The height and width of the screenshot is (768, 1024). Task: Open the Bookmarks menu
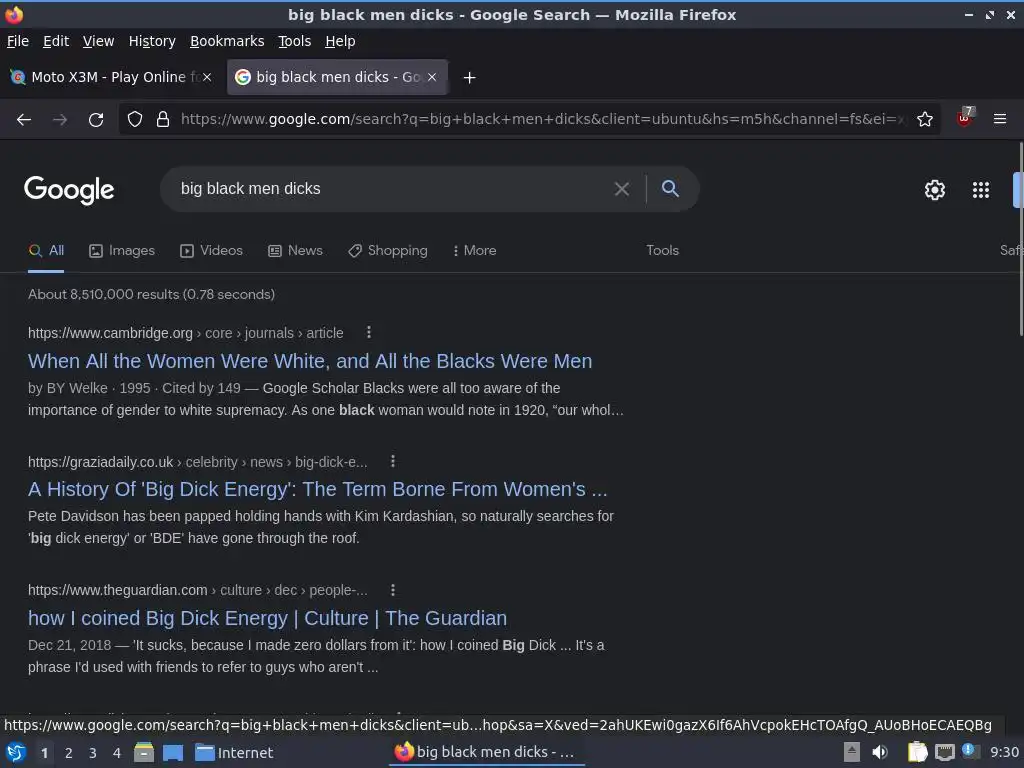coord(227,41)
